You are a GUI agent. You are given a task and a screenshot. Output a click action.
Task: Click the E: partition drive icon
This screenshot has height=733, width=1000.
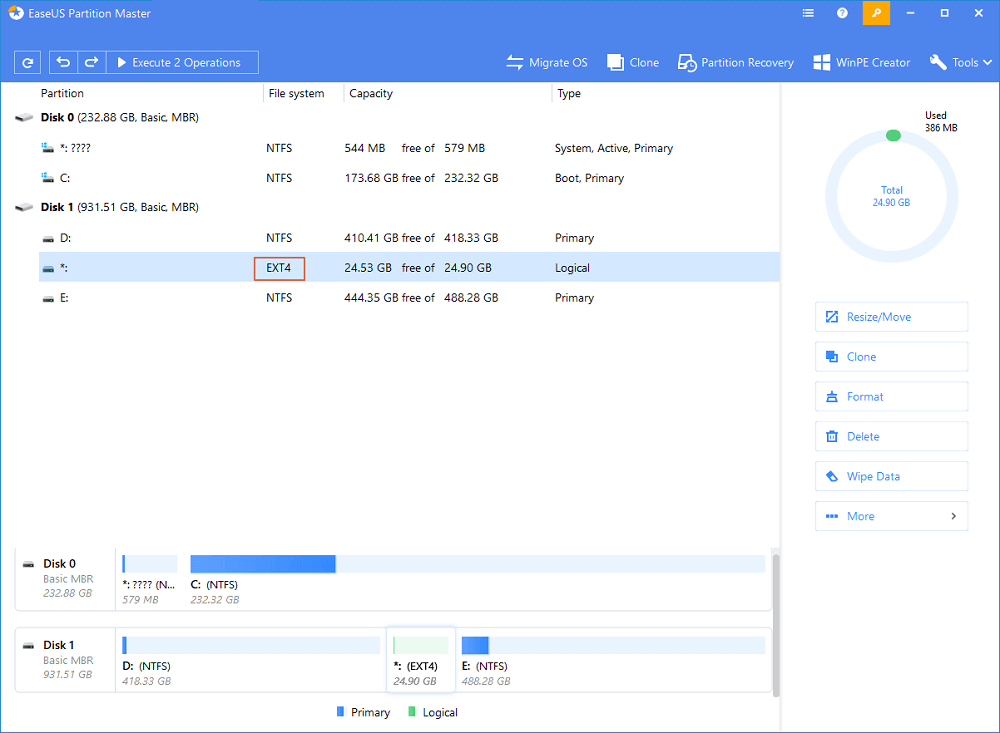click(x=48, y=299)
